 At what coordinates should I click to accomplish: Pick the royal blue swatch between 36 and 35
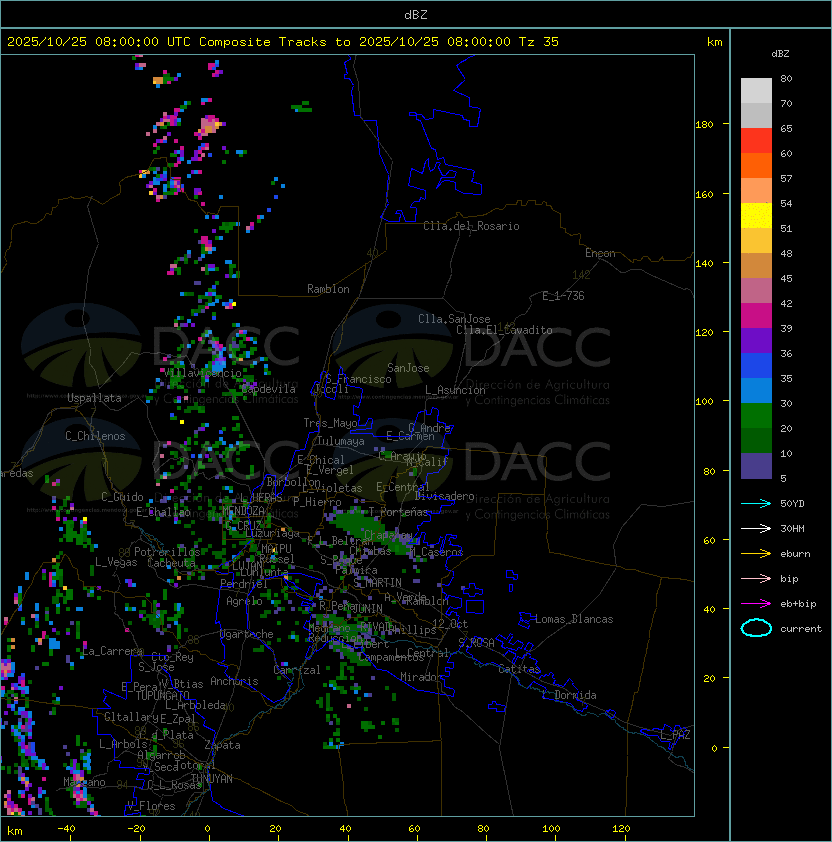[756, 365]
